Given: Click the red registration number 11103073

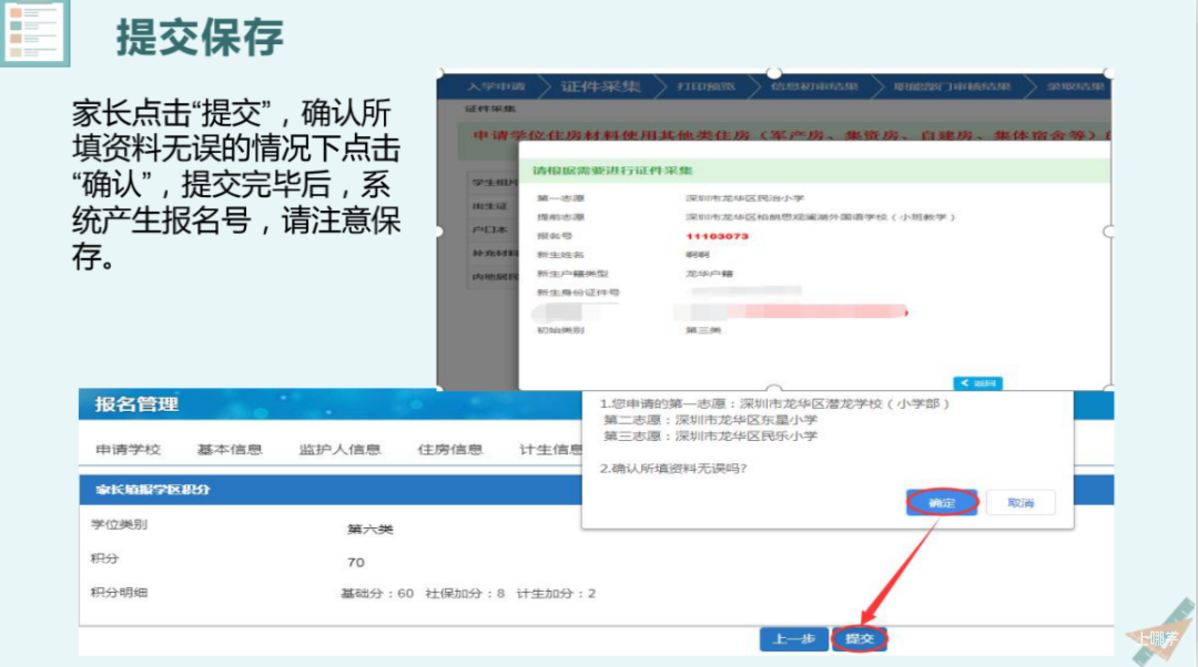Looking at the screenshot, I should [717, 236].
